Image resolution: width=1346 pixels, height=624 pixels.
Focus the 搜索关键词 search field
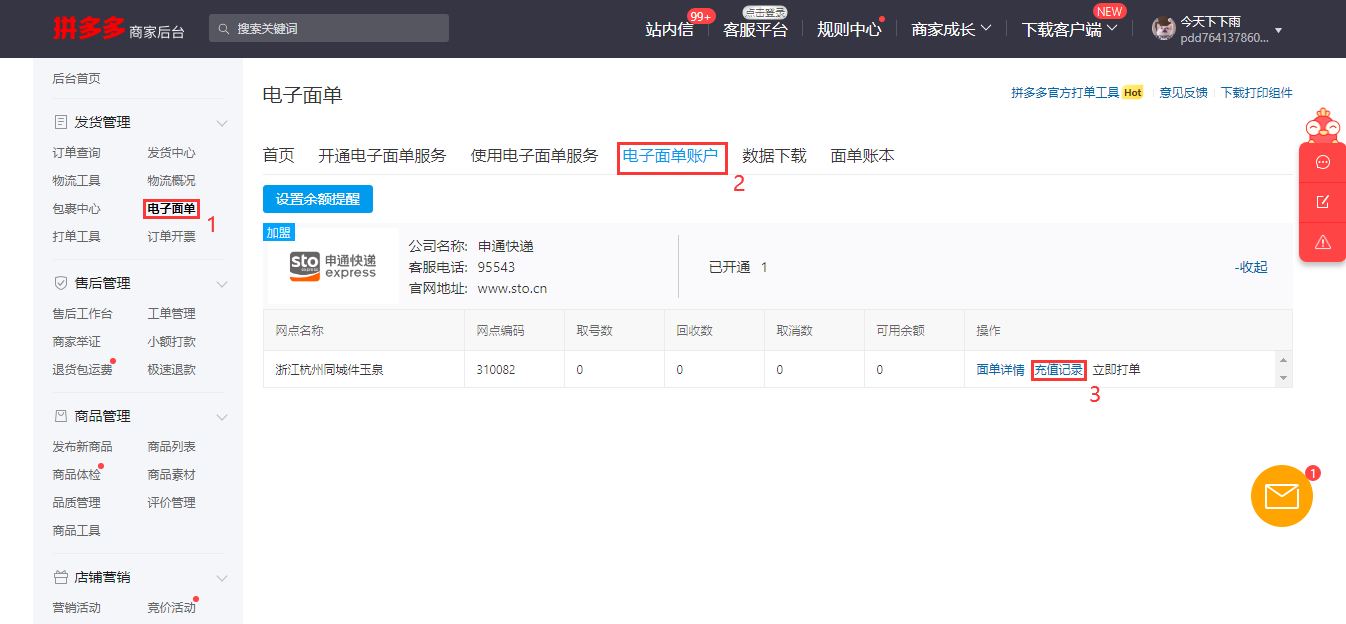[x=329, y=29]
